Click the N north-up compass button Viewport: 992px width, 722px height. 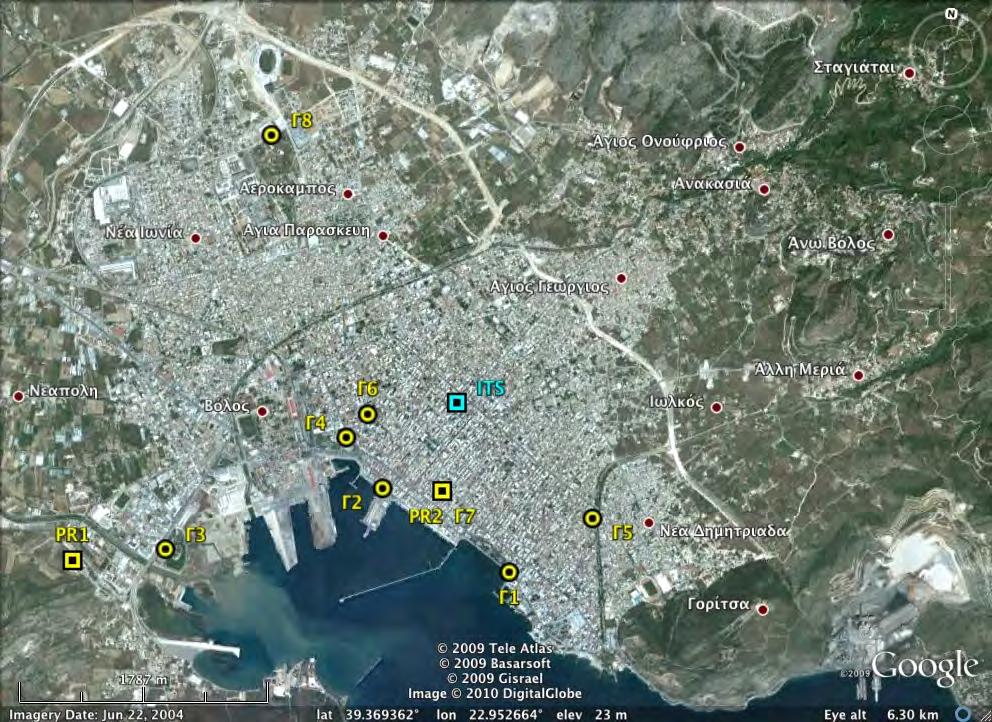tap(950, 13)
